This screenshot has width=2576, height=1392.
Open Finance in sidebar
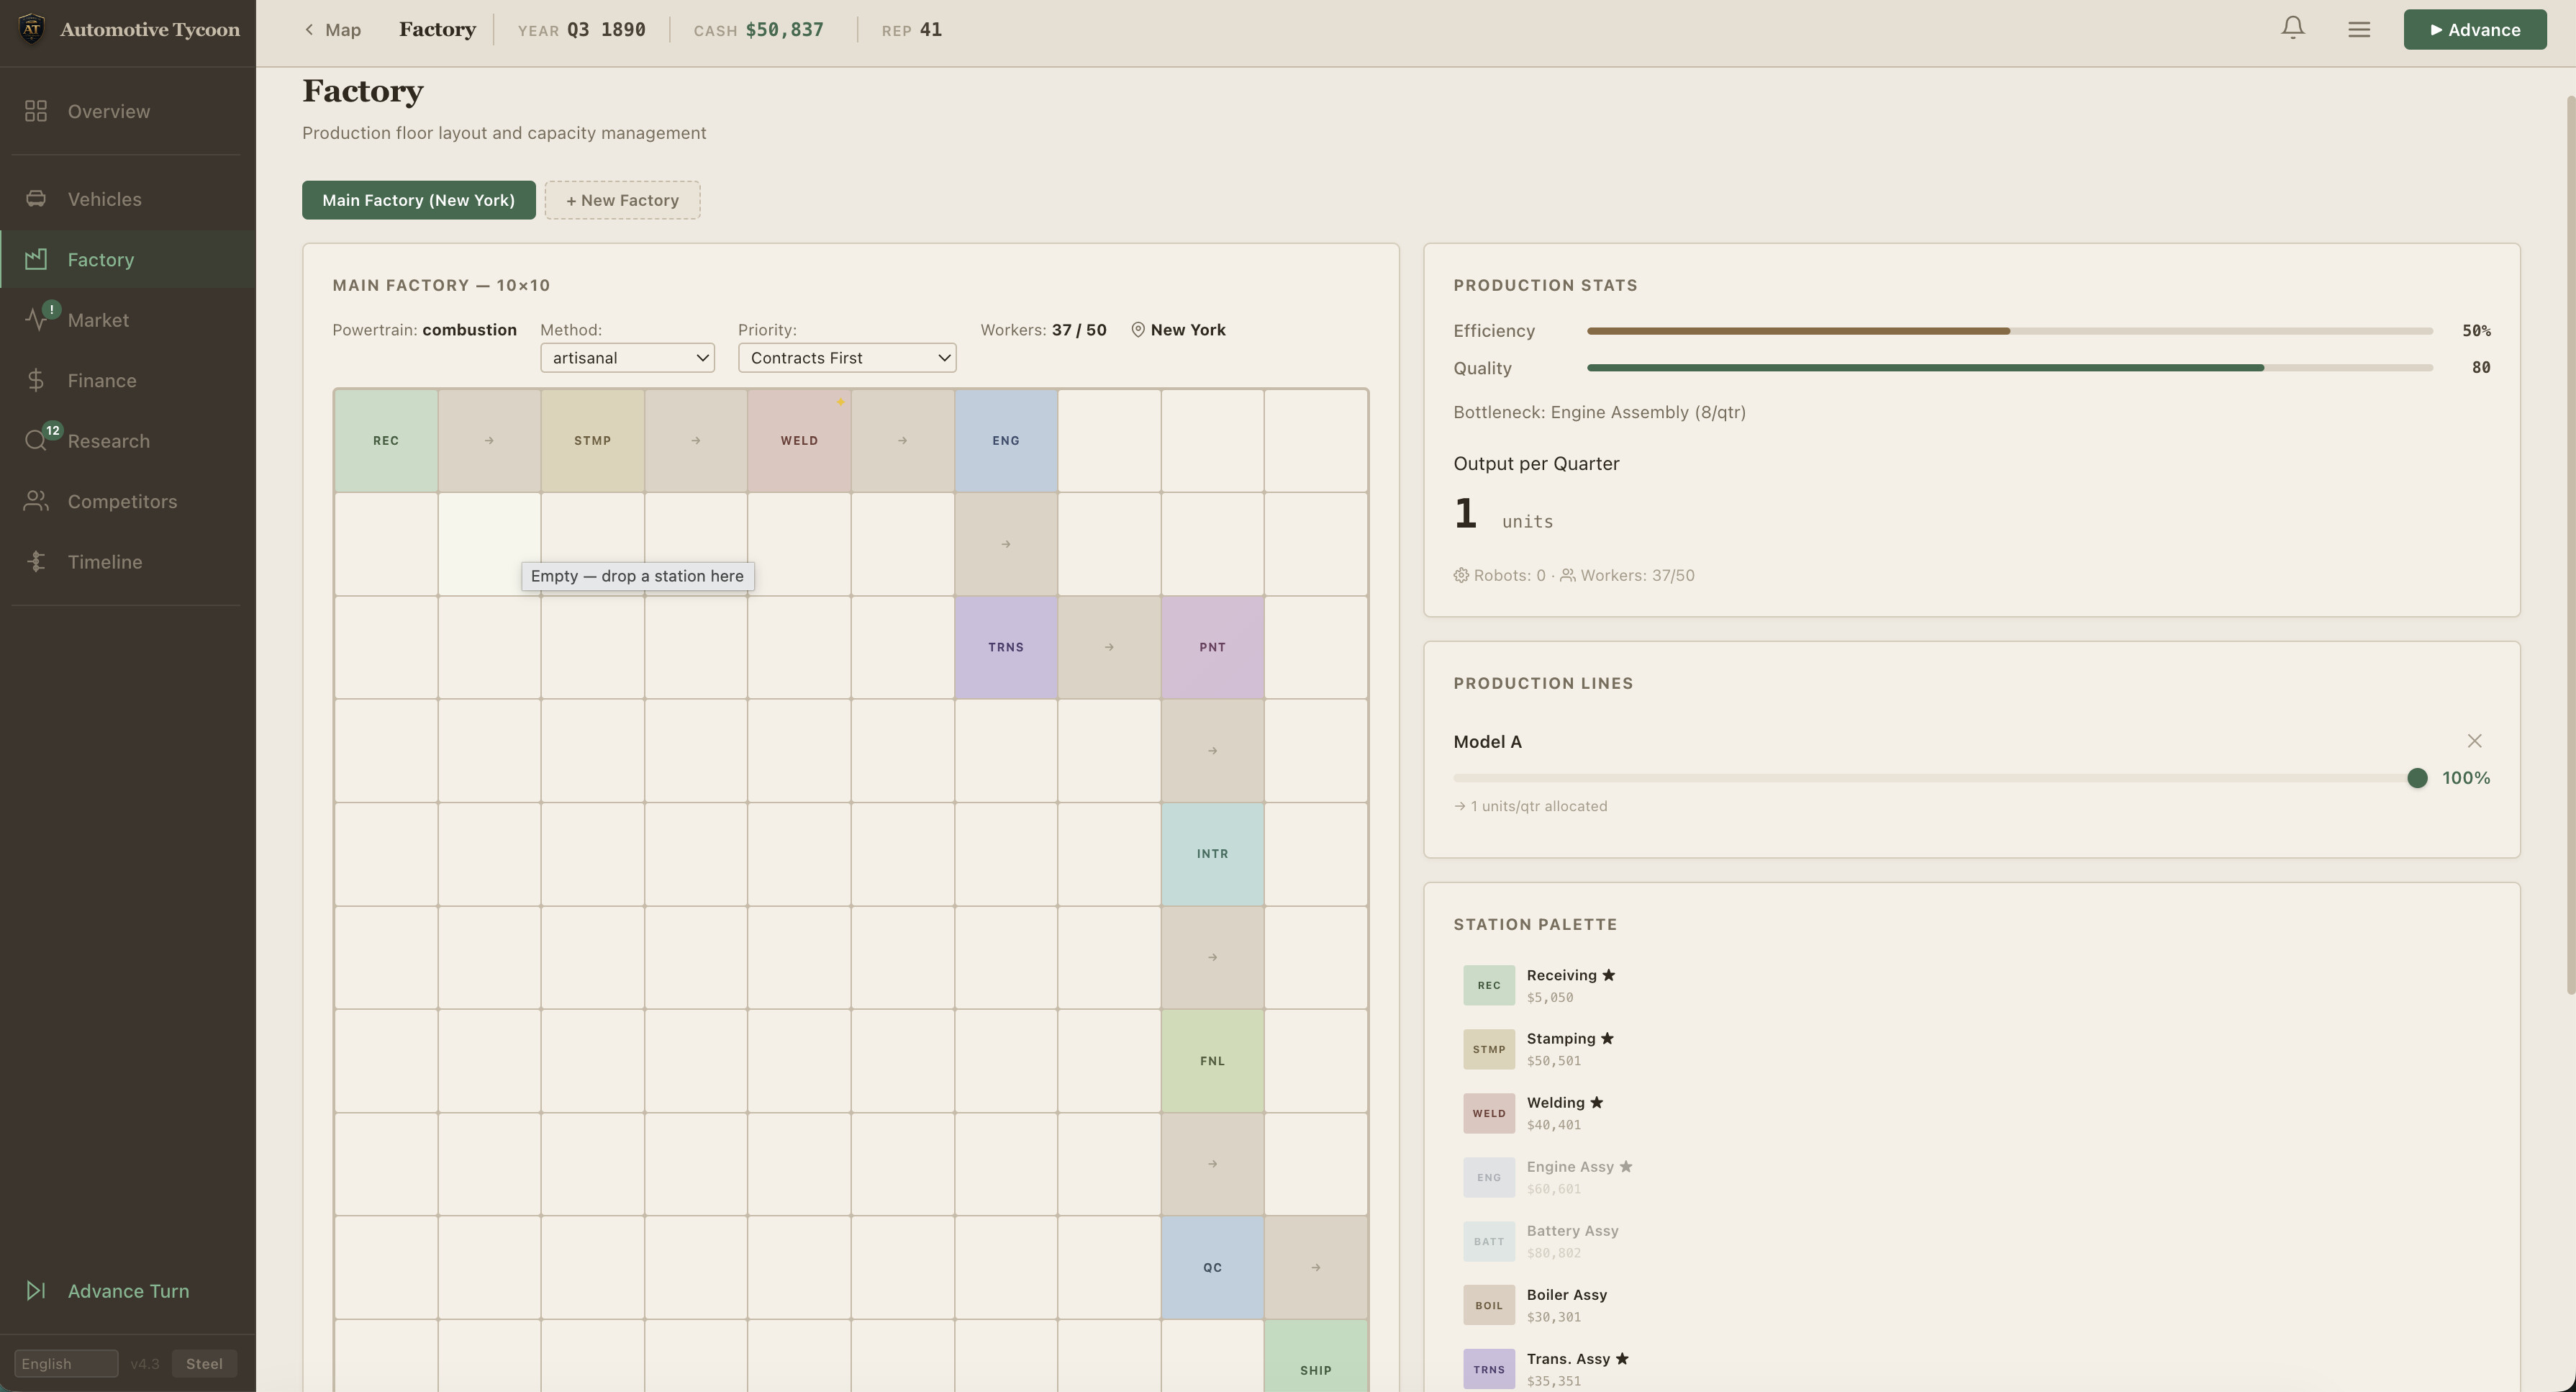[128, 380]
